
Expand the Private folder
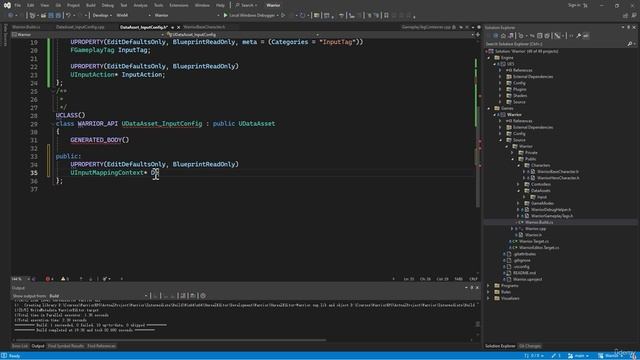513,153
